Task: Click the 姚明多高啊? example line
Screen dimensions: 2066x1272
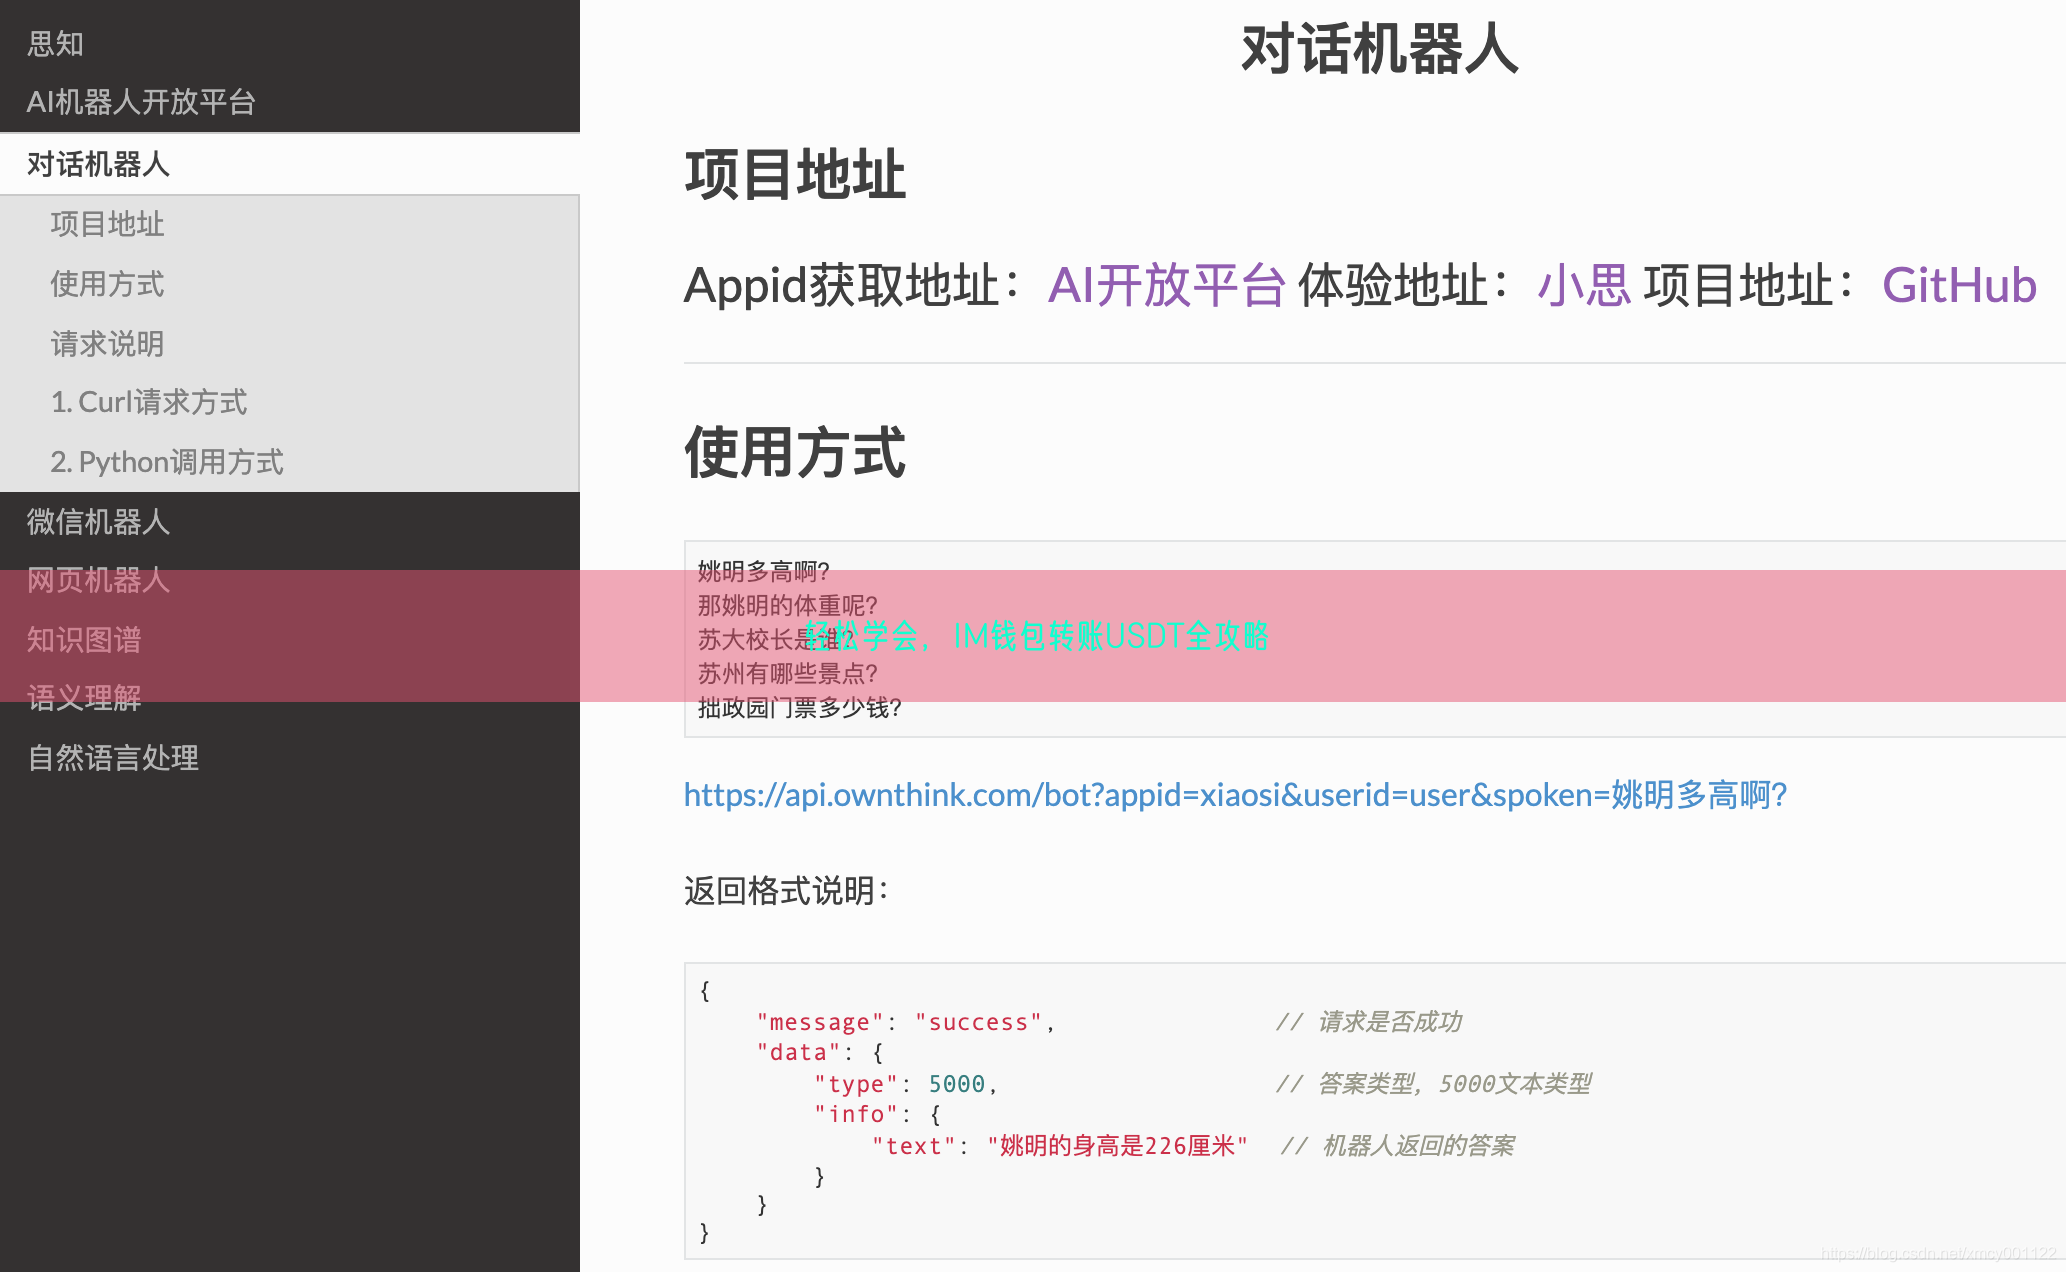Action: point(764,572)
